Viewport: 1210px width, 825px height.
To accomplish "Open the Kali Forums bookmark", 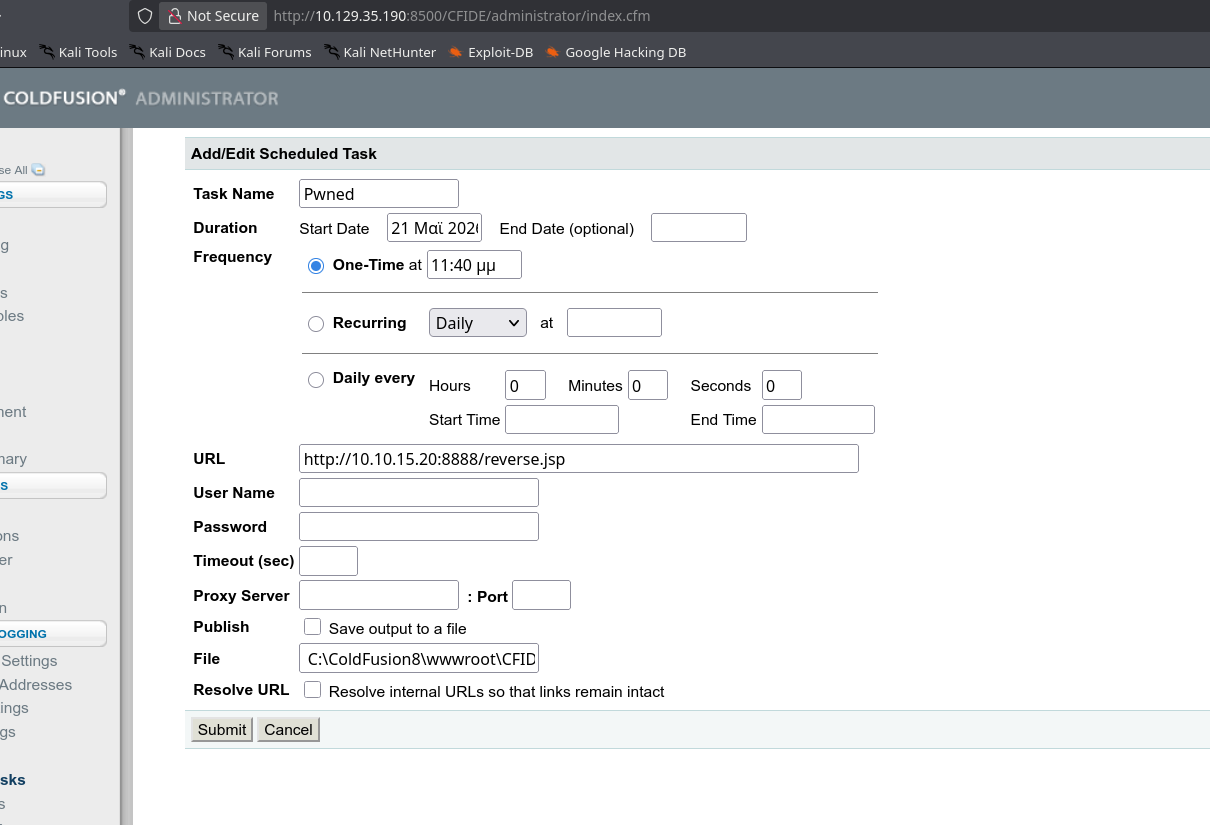I will click(x=265, y=52).
